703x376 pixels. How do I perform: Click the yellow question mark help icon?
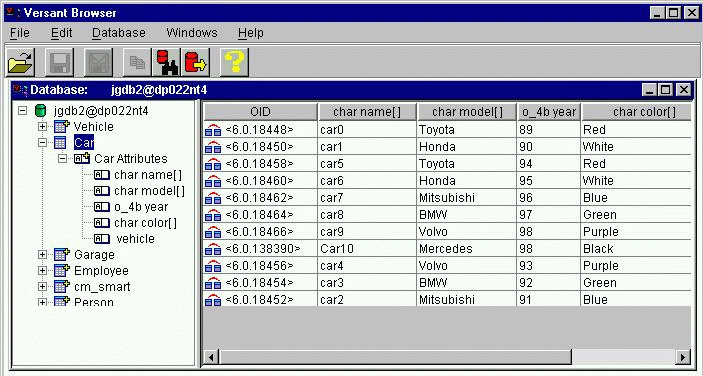click(234, 62)
